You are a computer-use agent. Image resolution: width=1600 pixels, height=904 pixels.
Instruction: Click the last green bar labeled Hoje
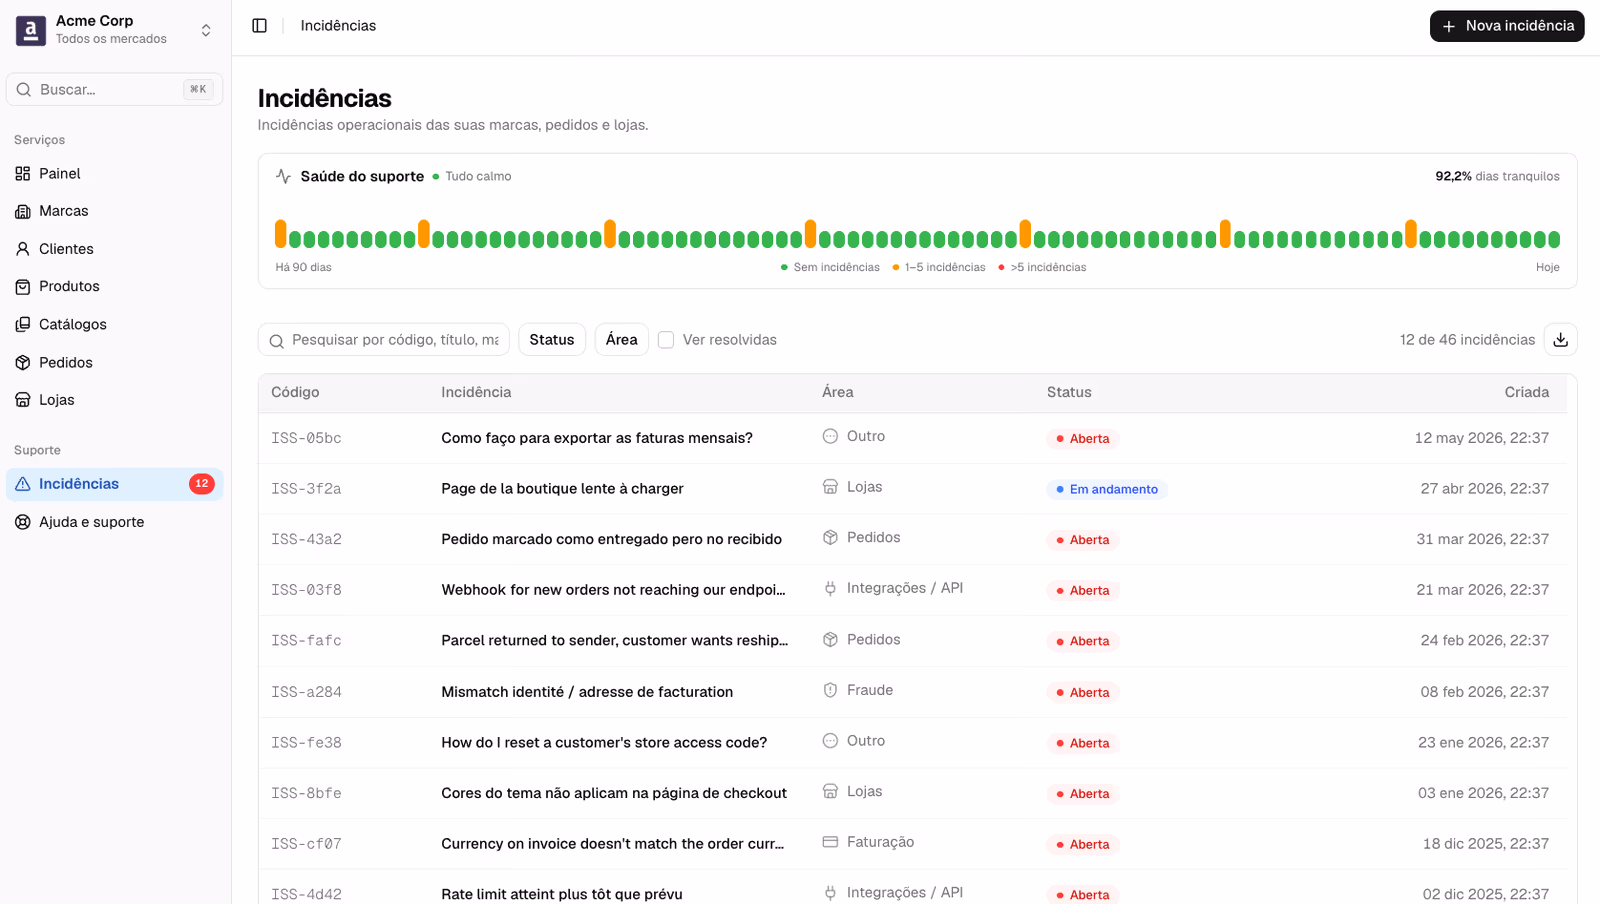pyautogui.click(x=1554, y=240)
